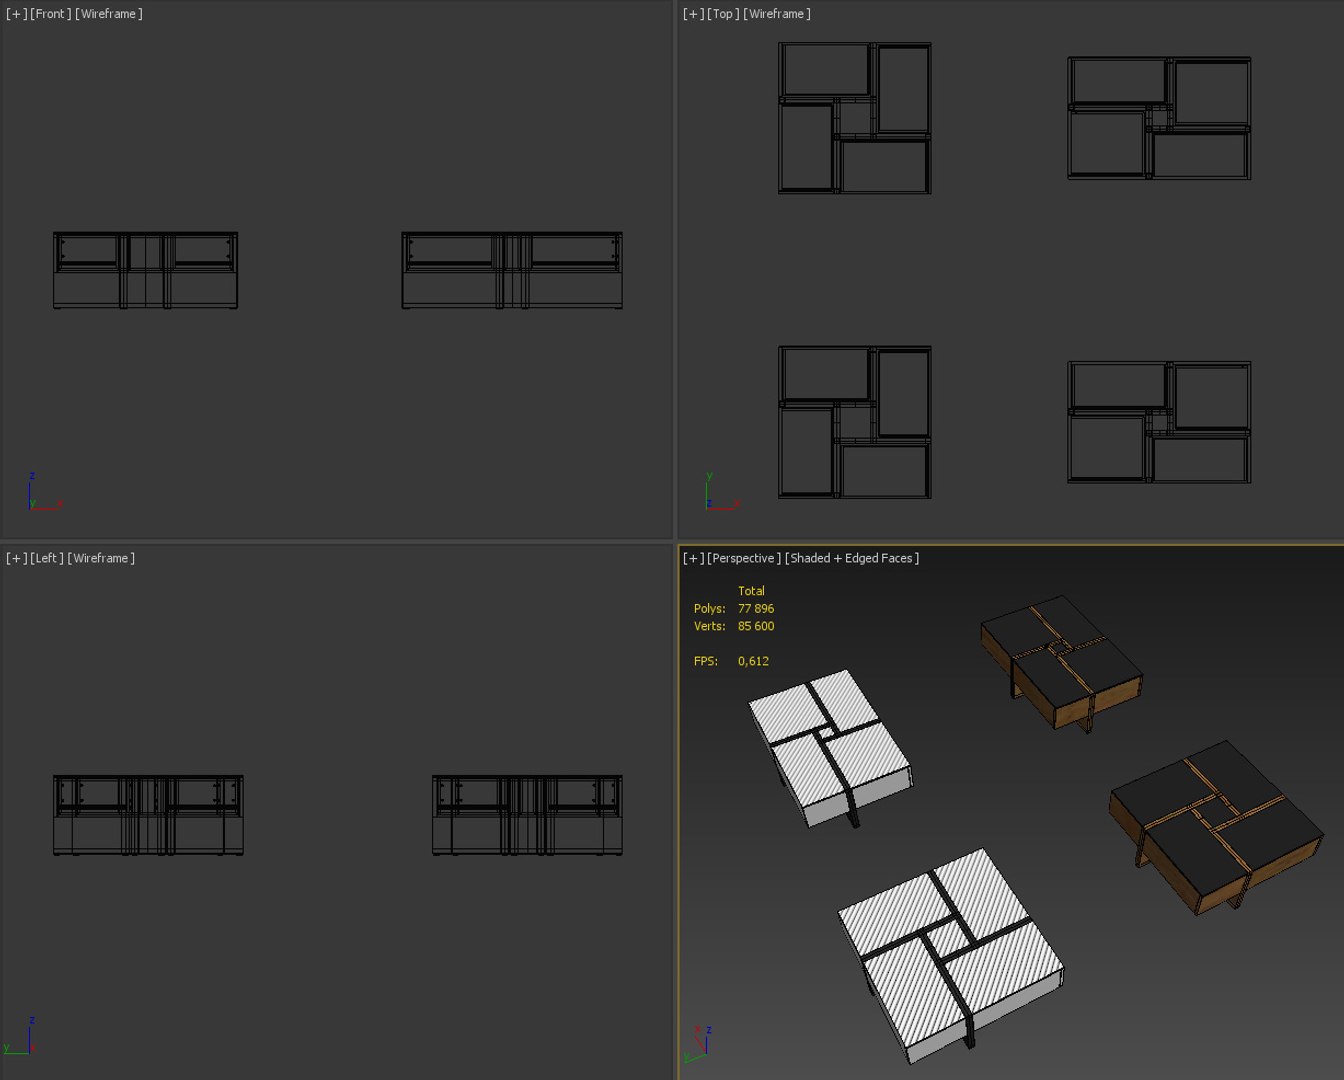Open the [+] menu in Top viewport
1344x1080 pixels.
(694, 14)
